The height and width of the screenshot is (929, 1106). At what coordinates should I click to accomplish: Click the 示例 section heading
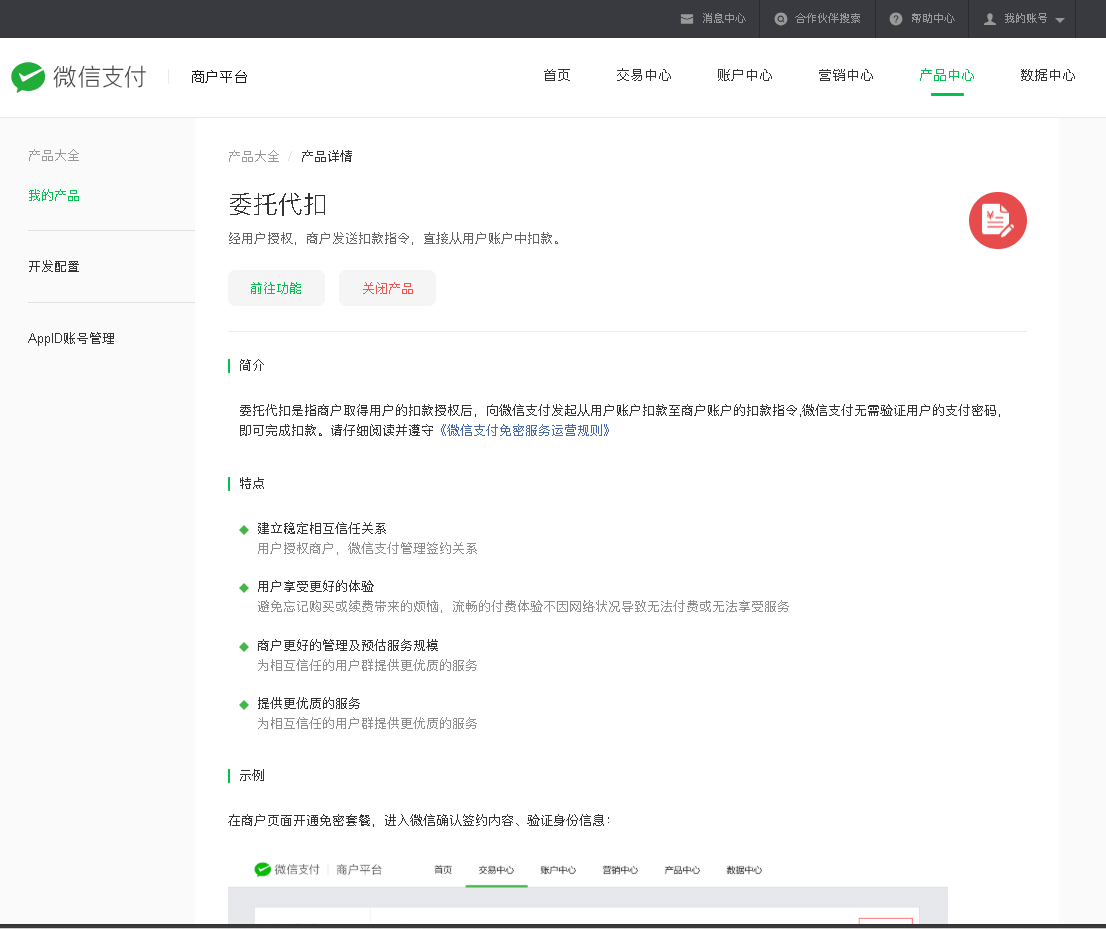tap(251, 775)
